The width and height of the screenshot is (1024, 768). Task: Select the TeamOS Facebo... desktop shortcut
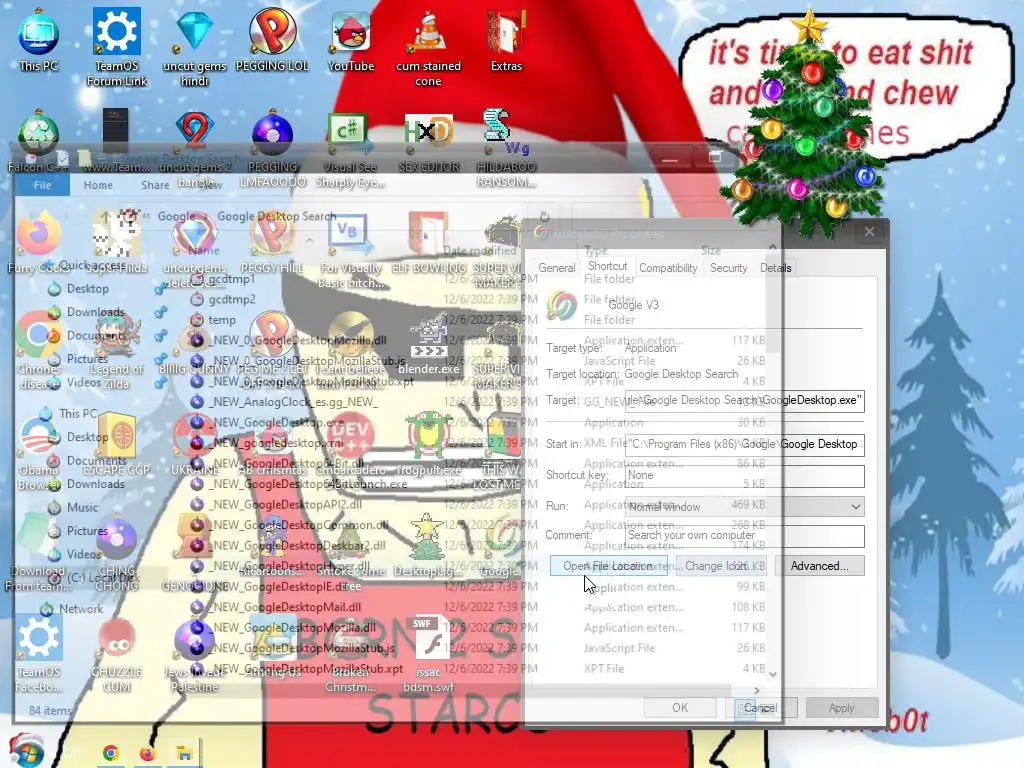click(39, 653)
